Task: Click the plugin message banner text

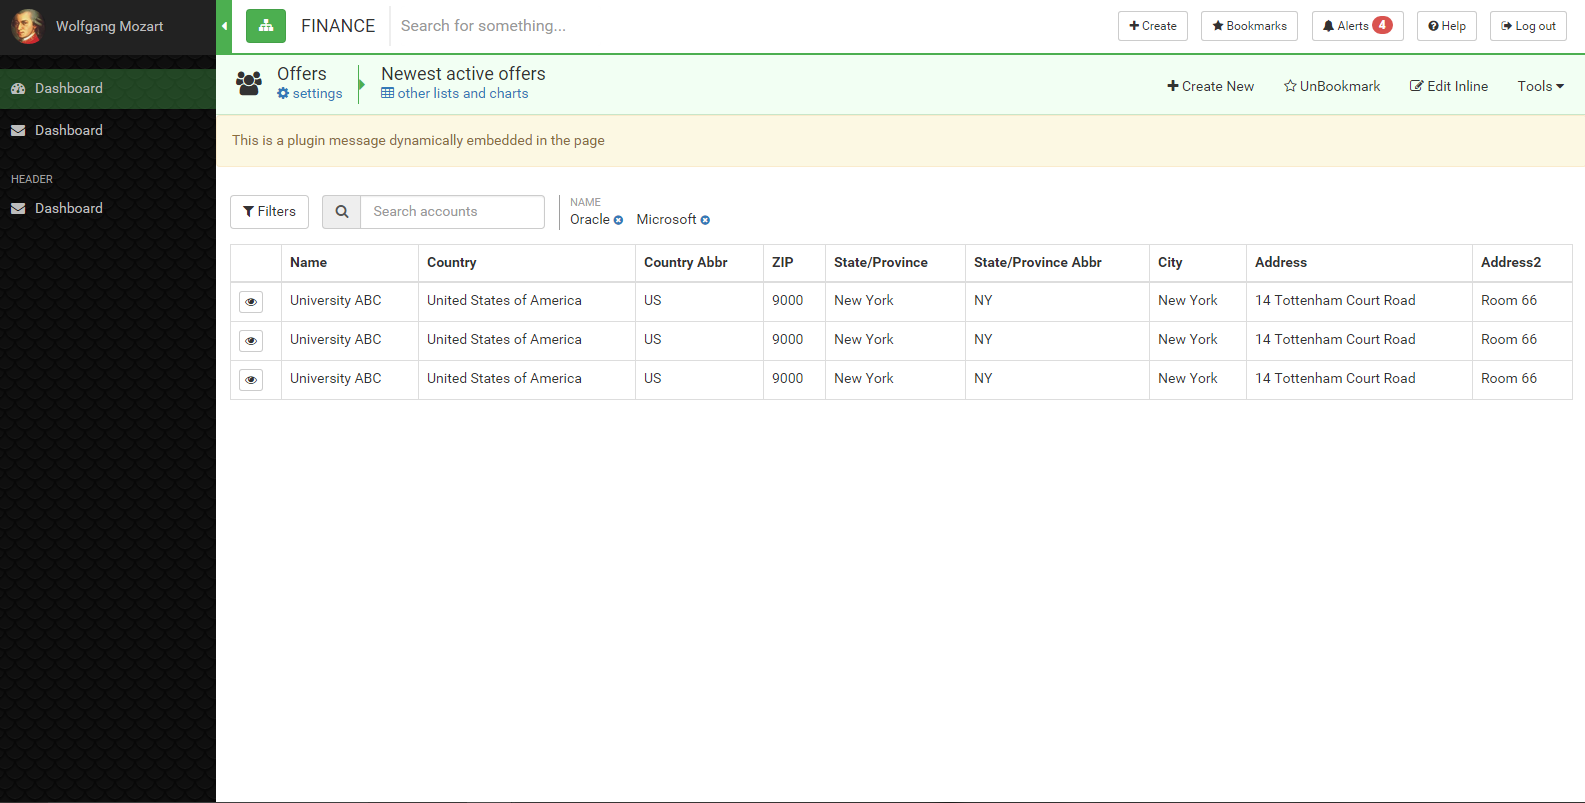Action: tap(418, 140)
